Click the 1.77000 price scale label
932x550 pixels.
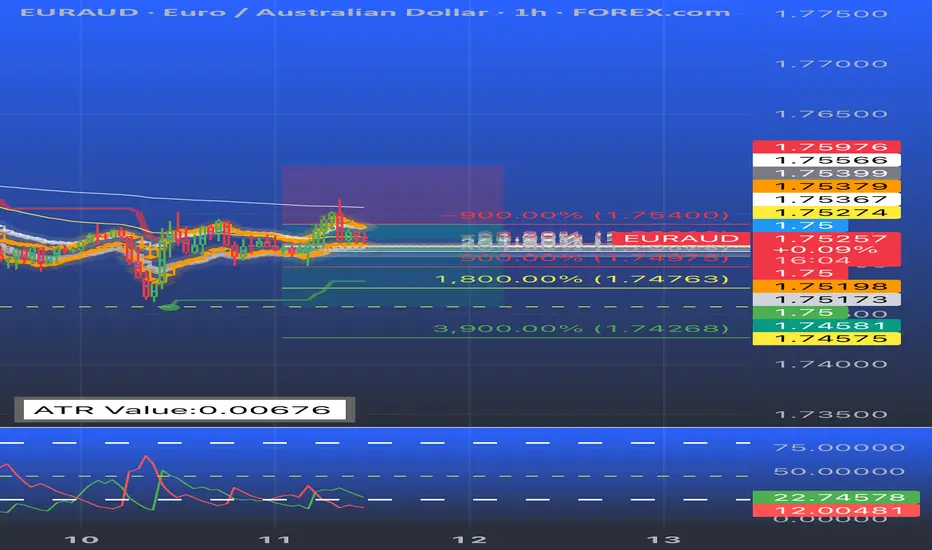(832, 64)
